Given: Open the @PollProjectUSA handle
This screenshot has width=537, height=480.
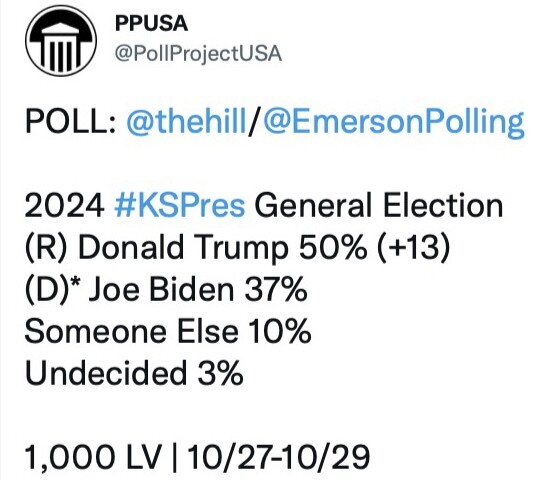Looking at the screenshot, I should tap(198, 54).
